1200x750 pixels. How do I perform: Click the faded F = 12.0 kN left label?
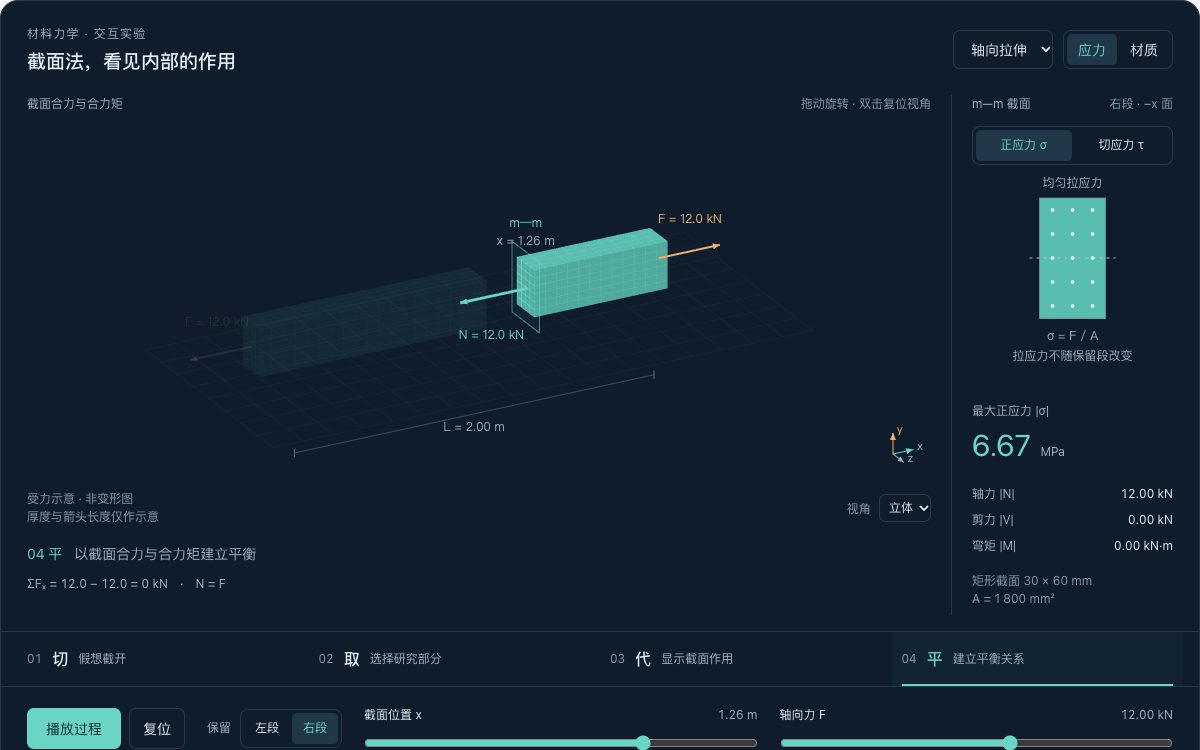click(x=217, y=322)
